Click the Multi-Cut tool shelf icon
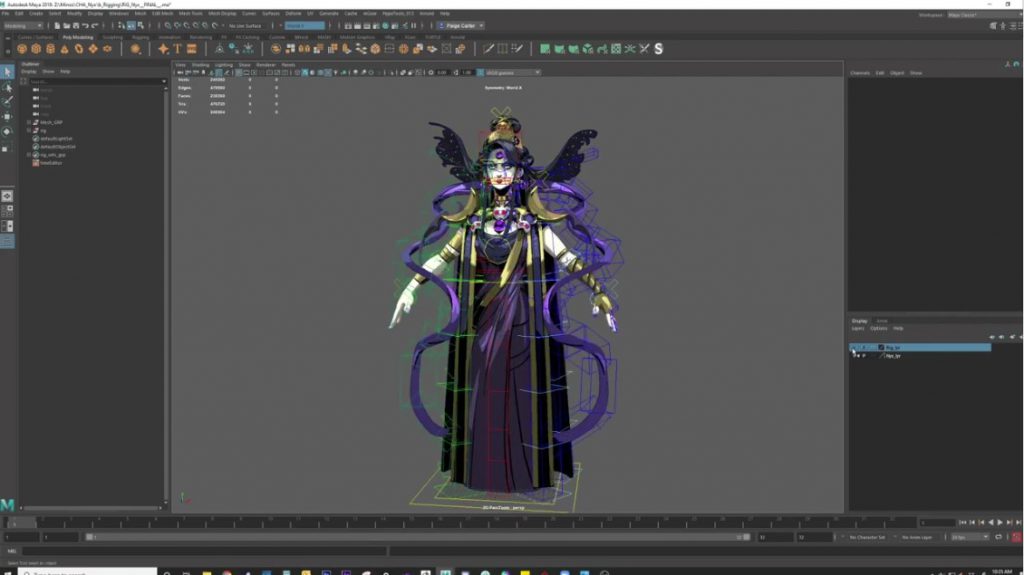This screenshot has width=1024, height=575. (x=488, y=49)
